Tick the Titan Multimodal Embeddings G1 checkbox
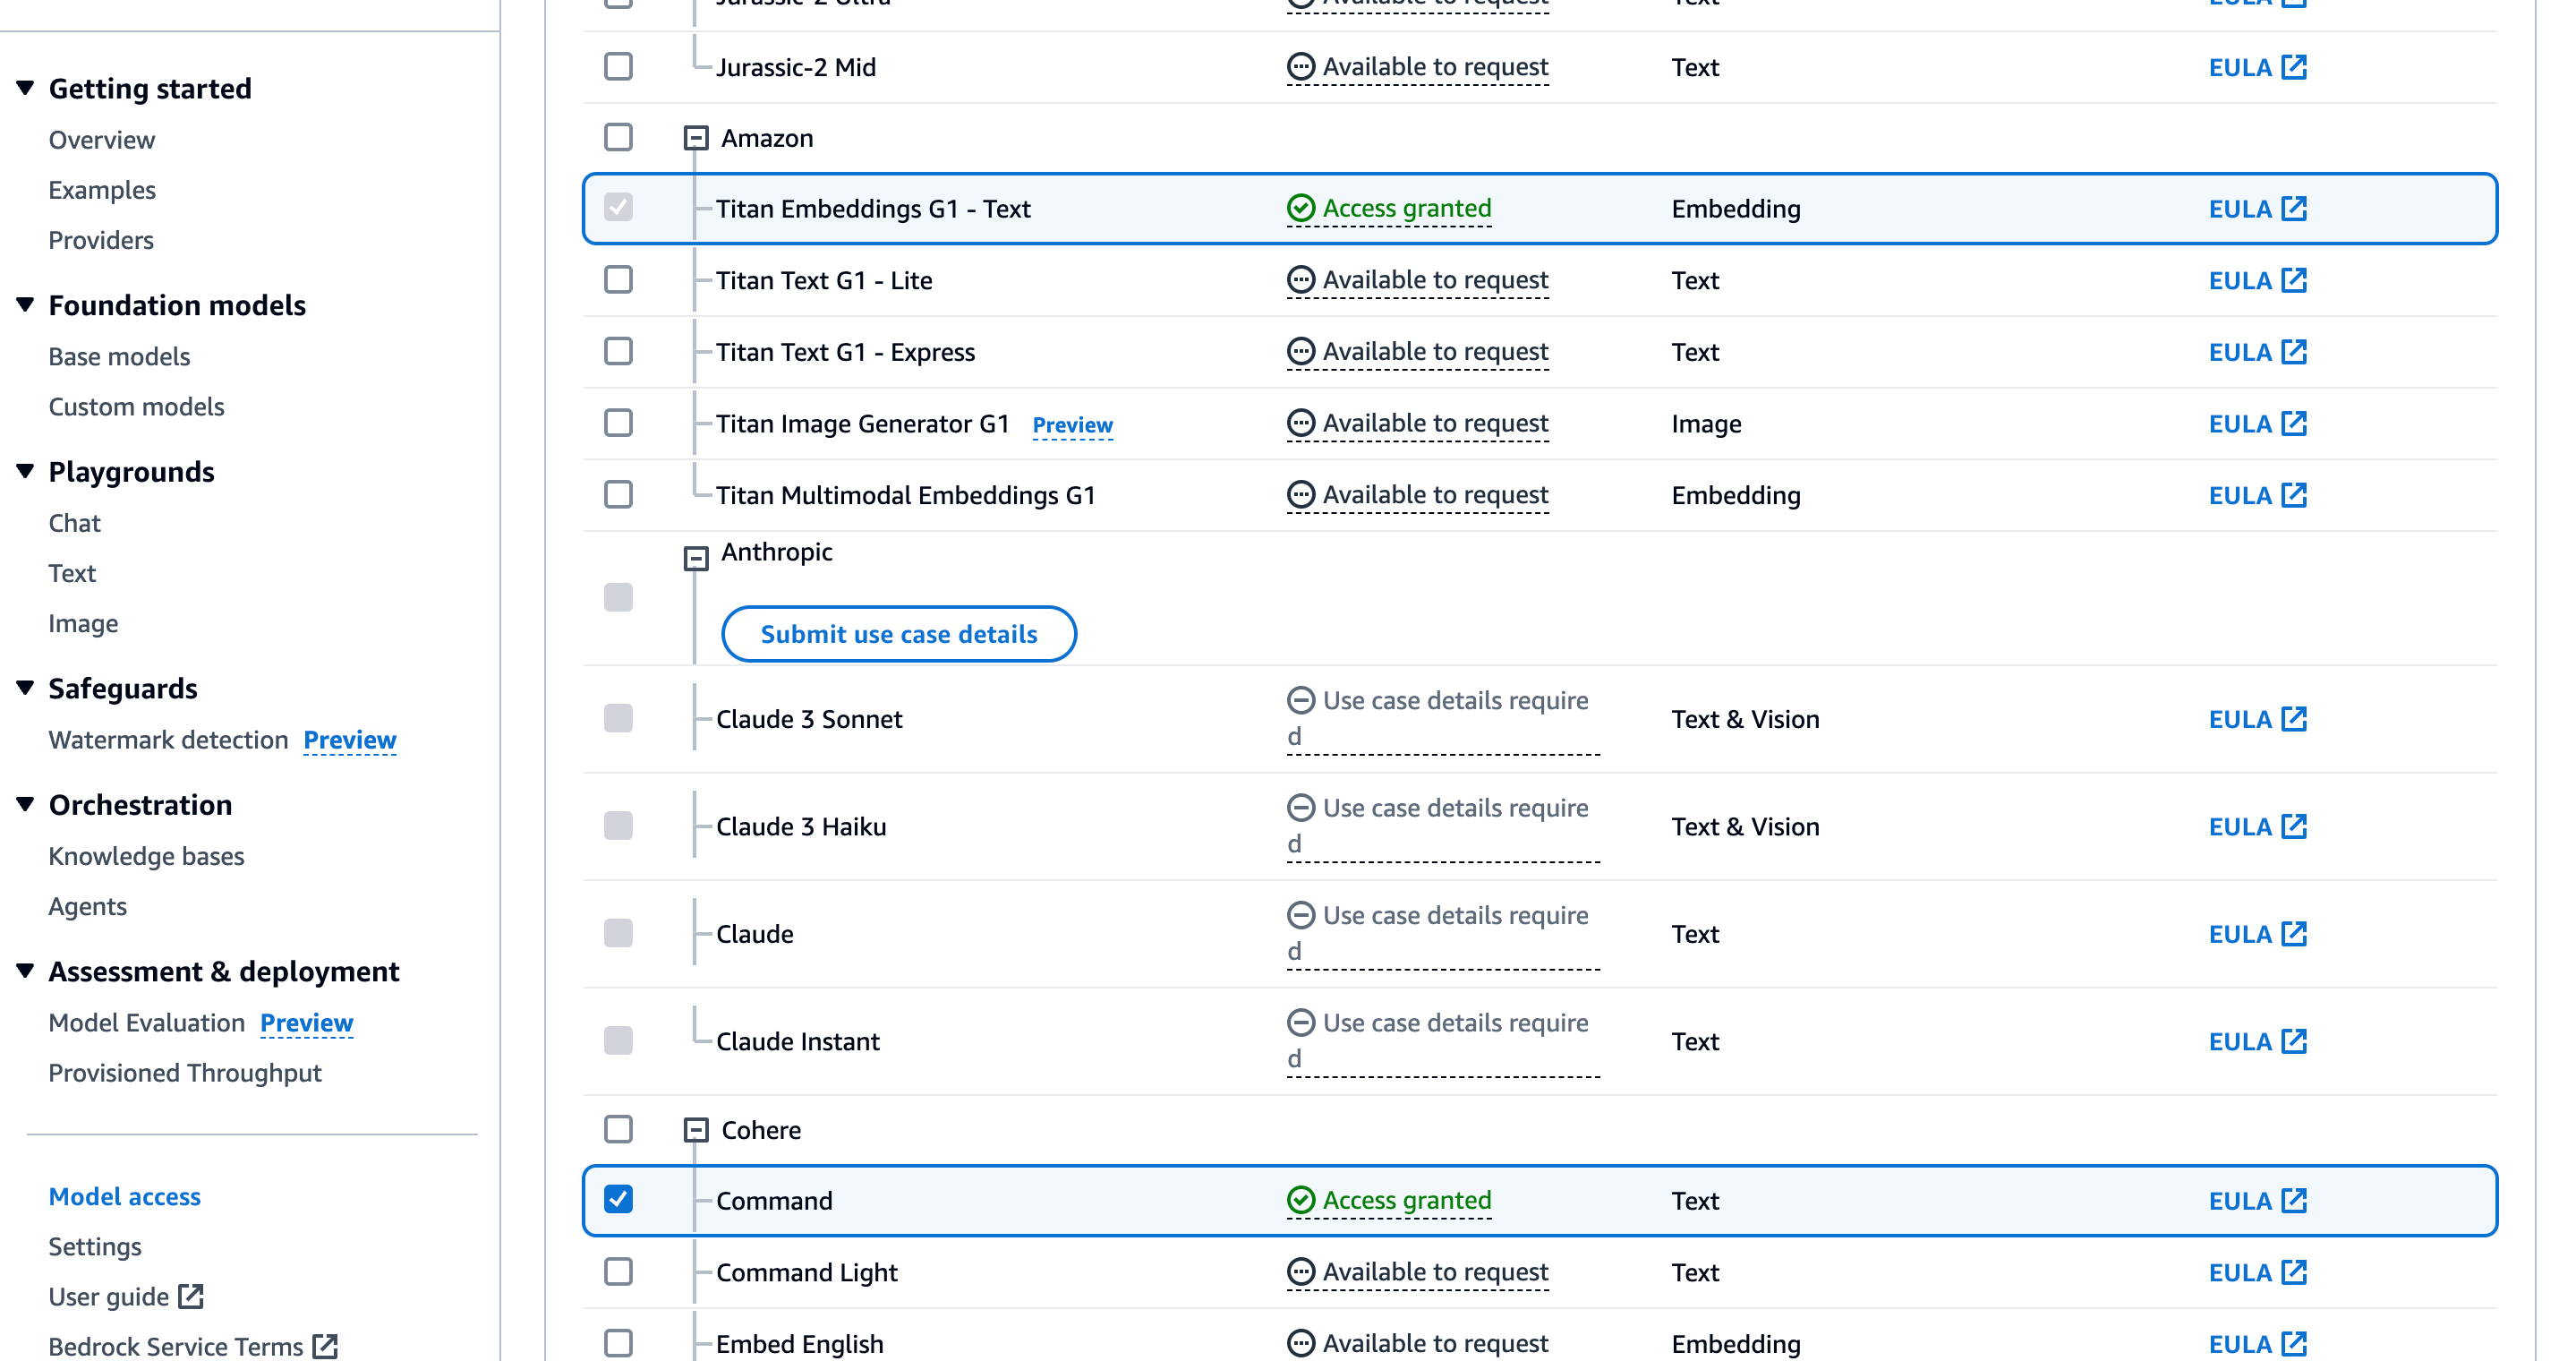The height and width of the screenshot is (1361, 2576). [x=618, y=495]
